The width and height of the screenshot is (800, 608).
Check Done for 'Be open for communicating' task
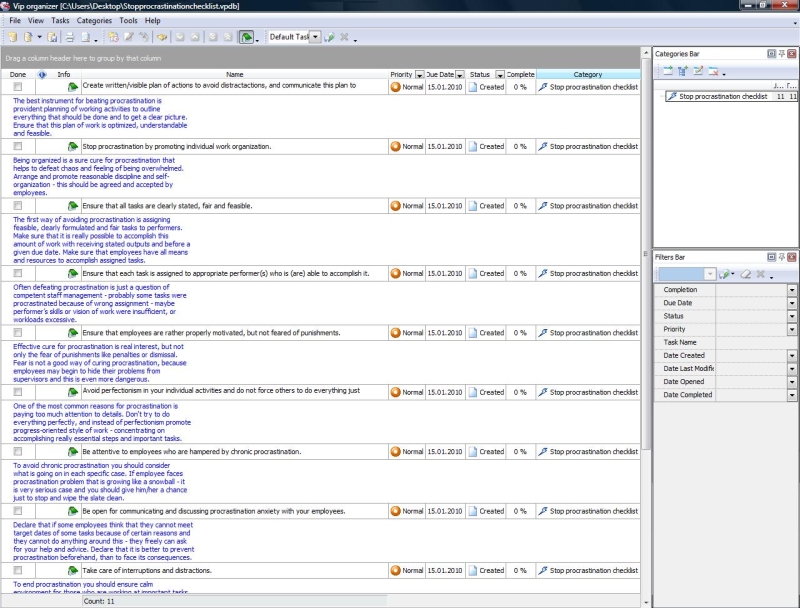tap(18, 511)
